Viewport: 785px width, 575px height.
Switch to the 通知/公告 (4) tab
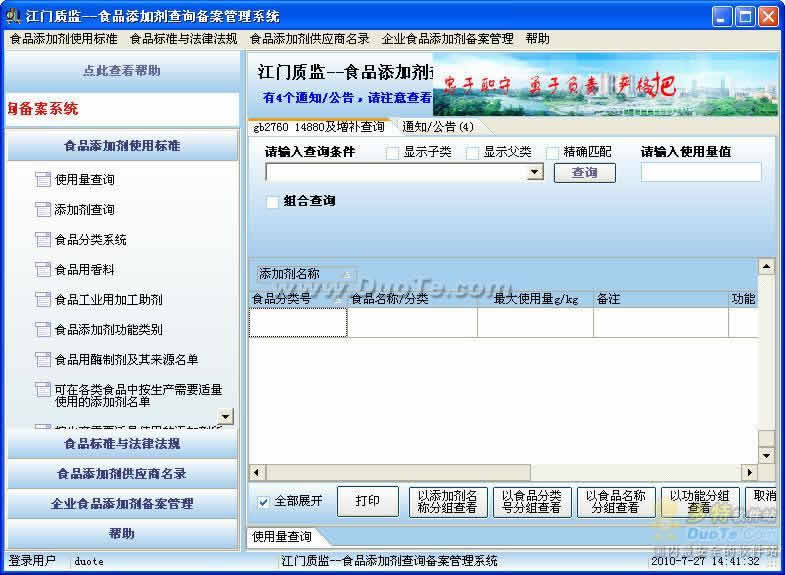438,127
